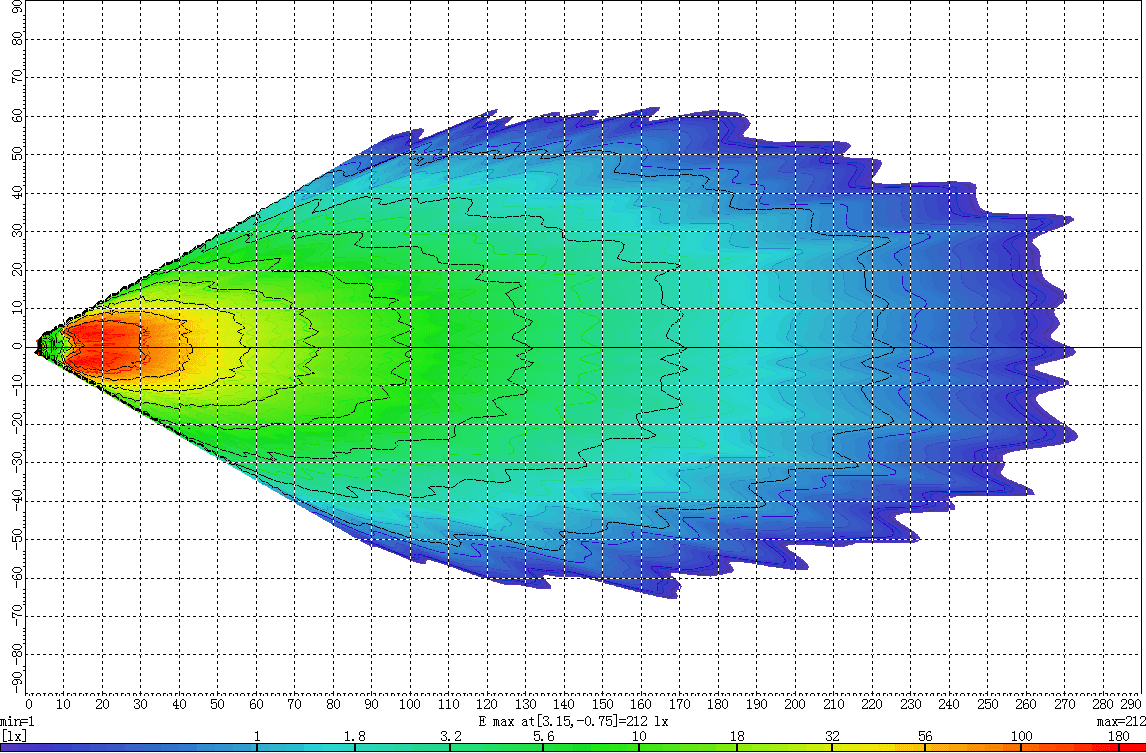Click the x-axis tick label '150'
This screenshot has width=1146, height=753.
(x=603, y=705)
